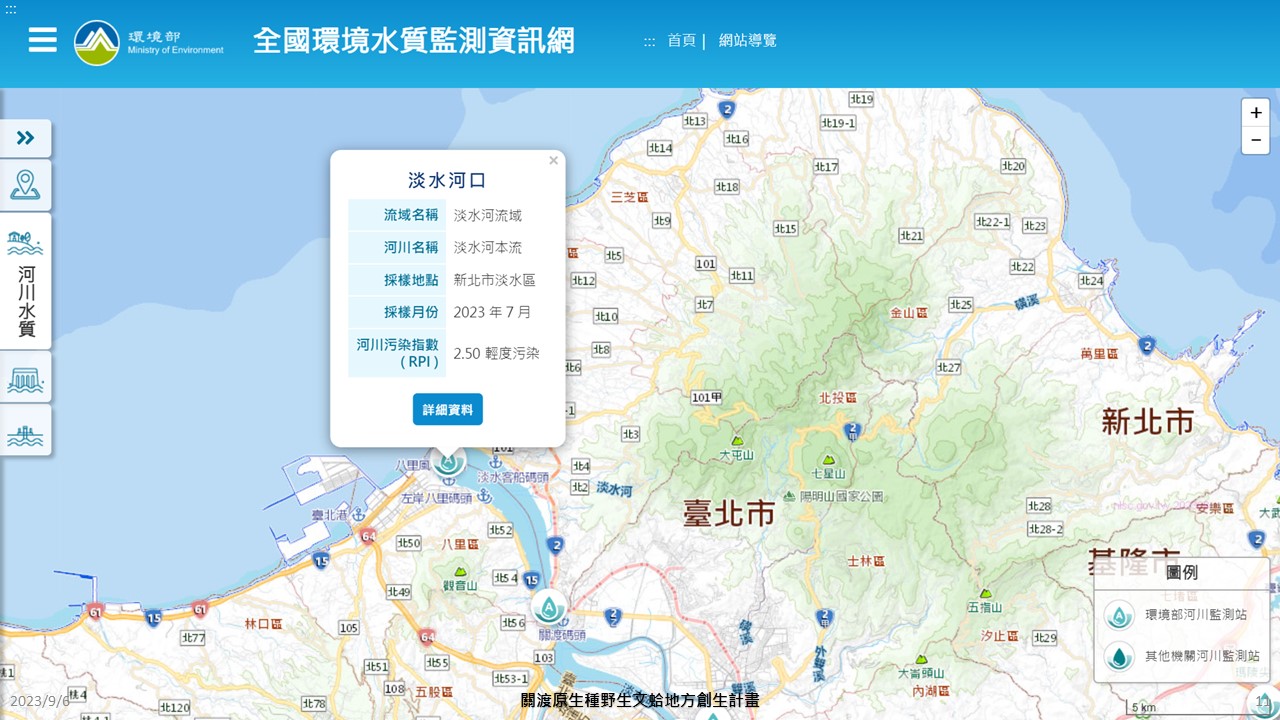Viewport: 1280px width, 720px height.
Task: Click the 淡水河口 popup title
Action: click(x=447, y=181)
